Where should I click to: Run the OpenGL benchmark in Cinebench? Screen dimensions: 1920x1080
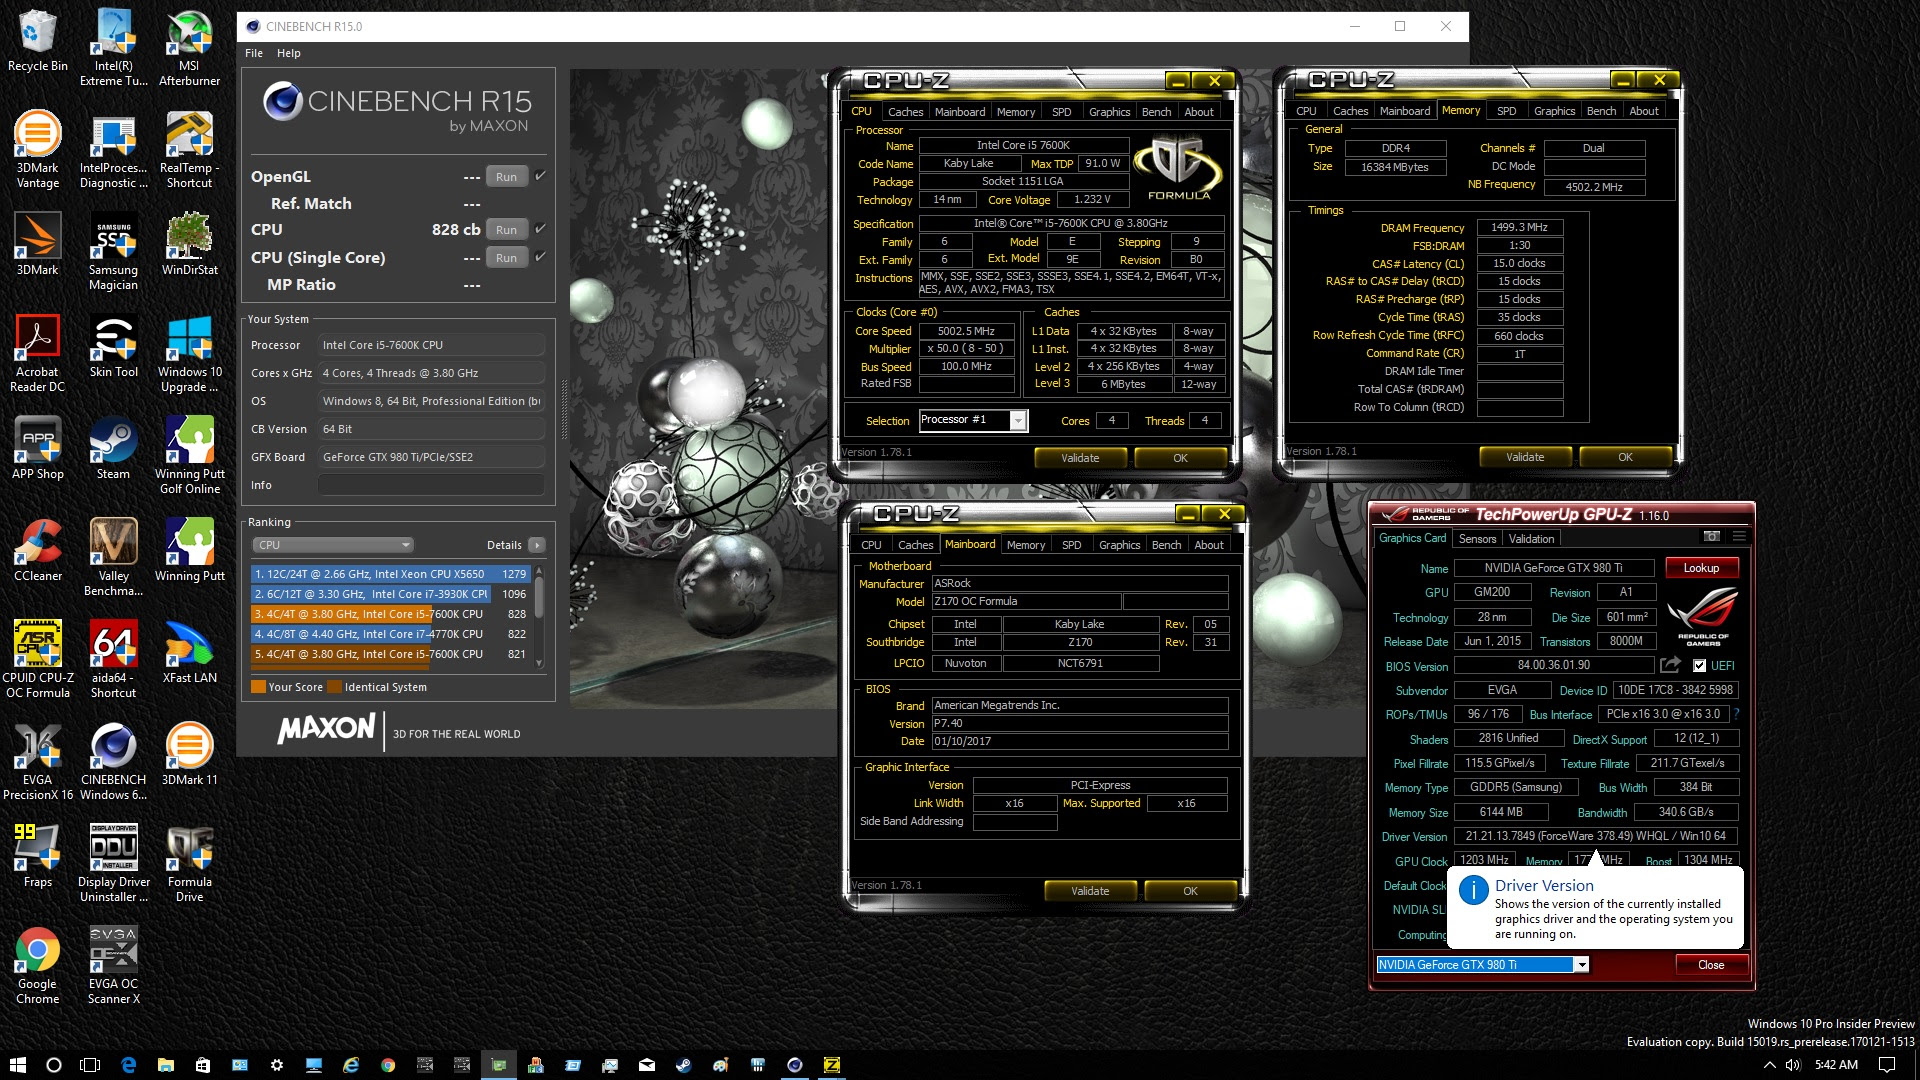pyautogui.click(x=506, y=177)
